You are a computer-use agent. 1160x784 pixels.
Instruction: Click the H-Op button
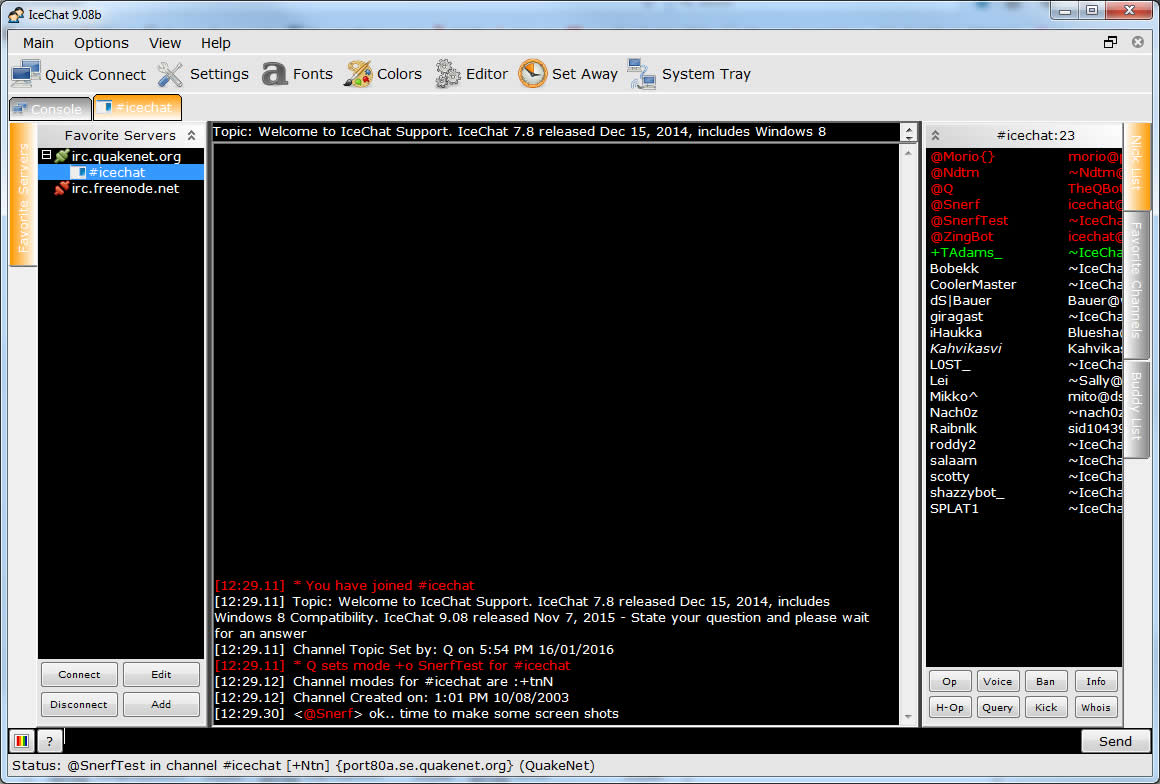click(x=950, y=708)
